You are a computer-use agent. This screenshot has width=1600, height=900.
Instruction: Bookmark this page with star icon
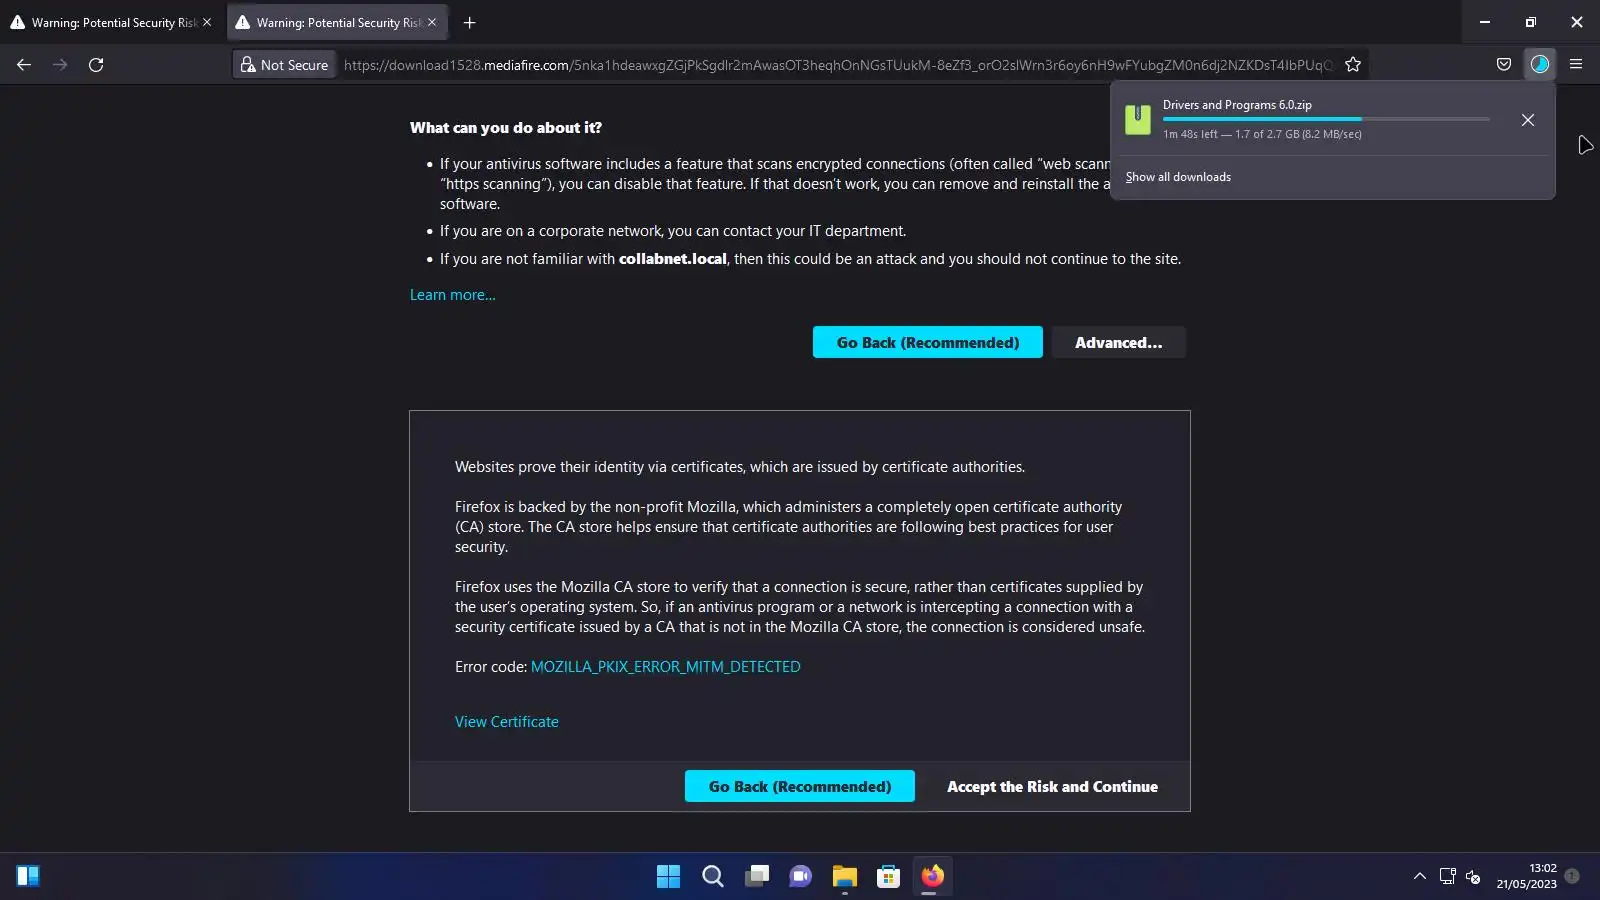tap(1353, 65)
